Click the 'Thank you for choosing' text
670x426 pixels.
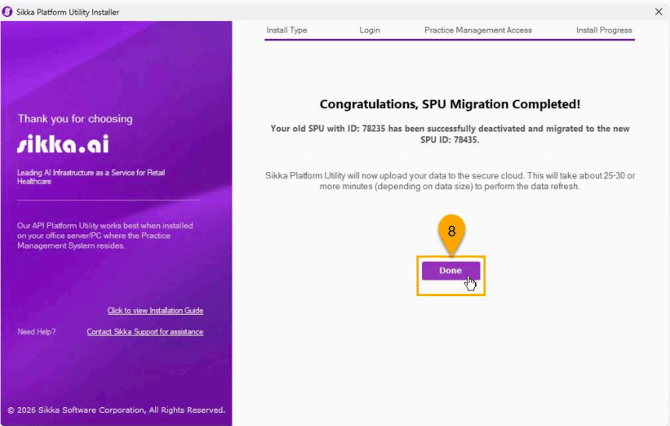click(75, 119)
